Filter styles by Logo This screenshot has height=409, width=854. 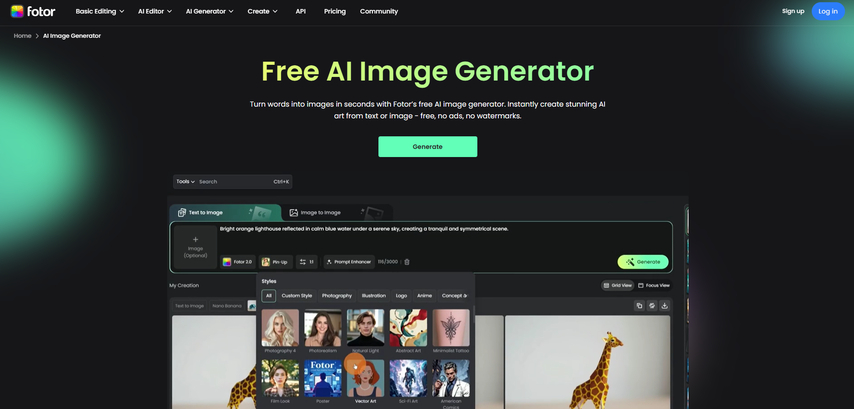[x=401, y=296]
